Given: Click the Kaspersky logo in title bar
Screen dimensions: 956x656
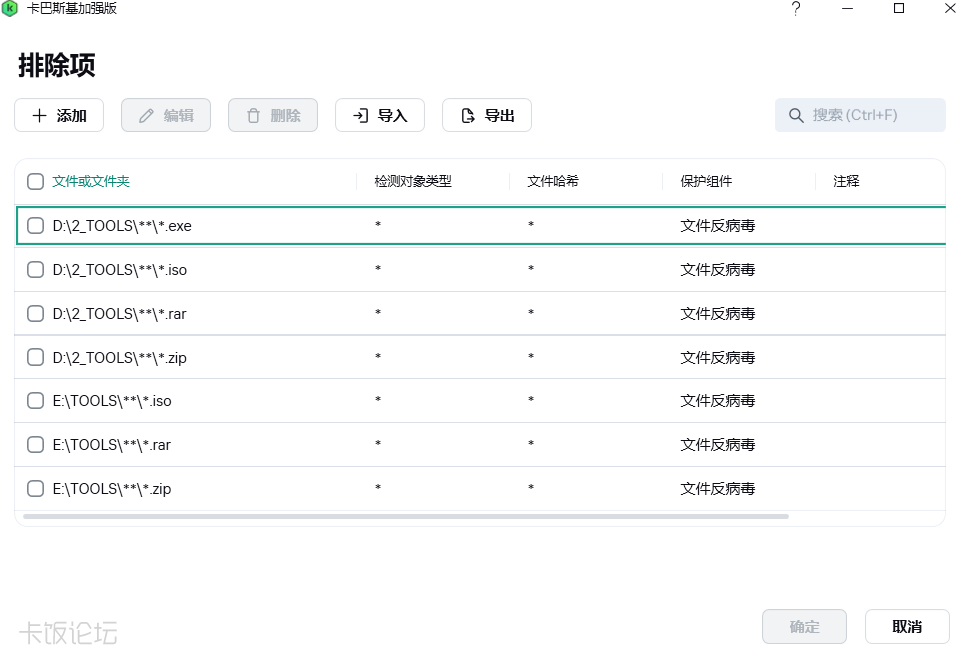Looking at the screenshot, I should coord(9,9).
